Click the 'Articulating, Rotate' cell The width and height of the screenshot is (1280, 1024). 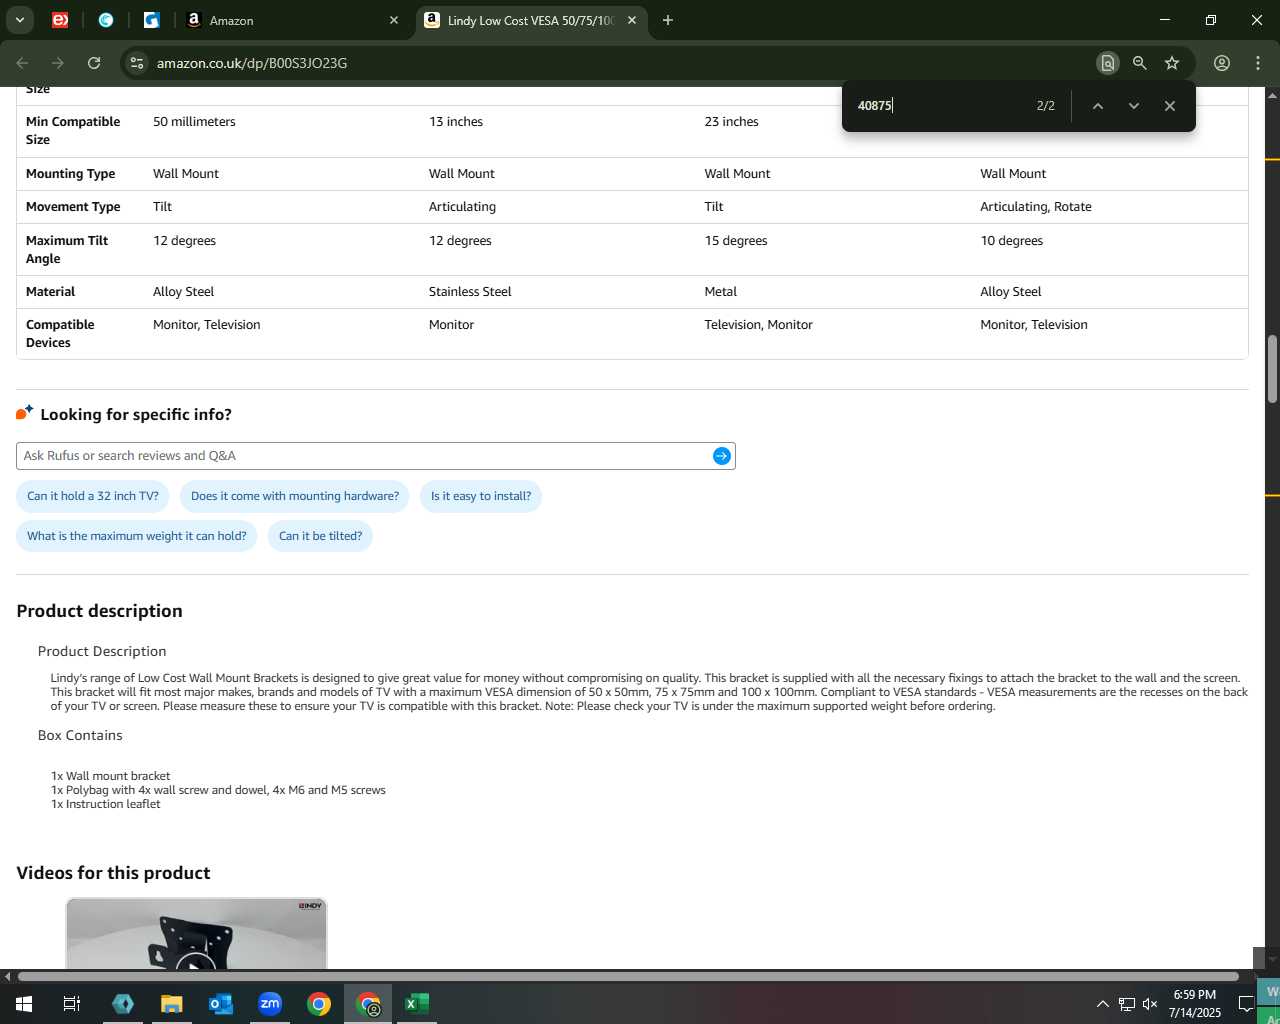coord(1036,207)
